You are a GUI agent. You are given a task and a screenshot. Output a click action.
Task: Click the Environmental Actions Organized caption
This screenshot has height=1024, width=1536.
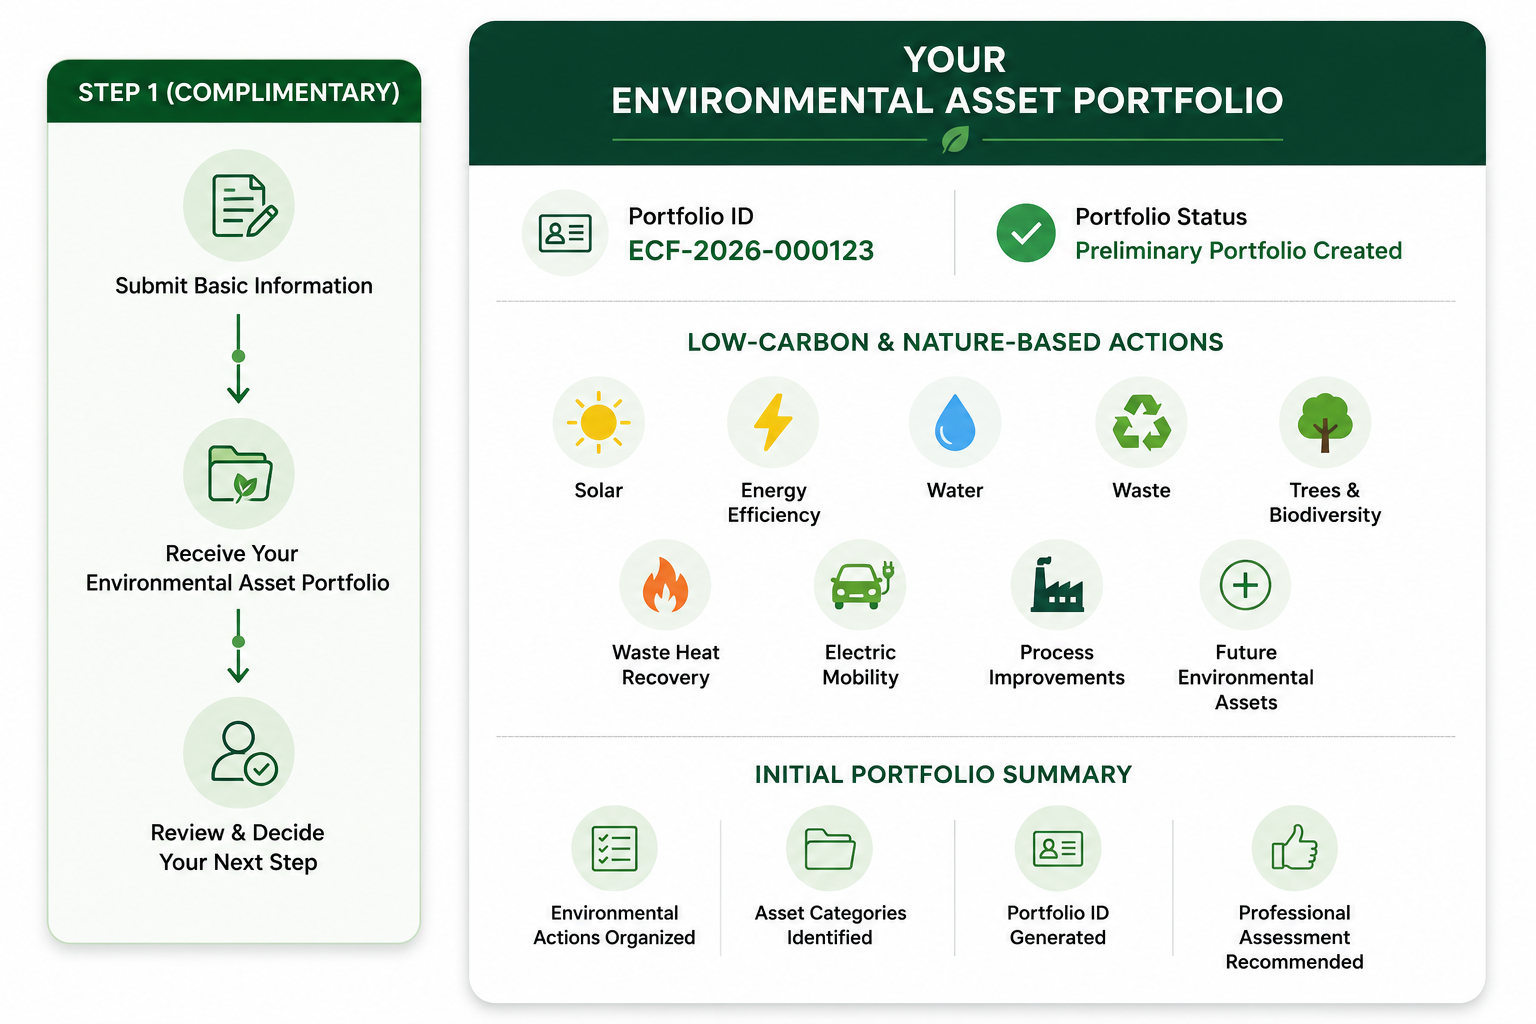(614, 925)
